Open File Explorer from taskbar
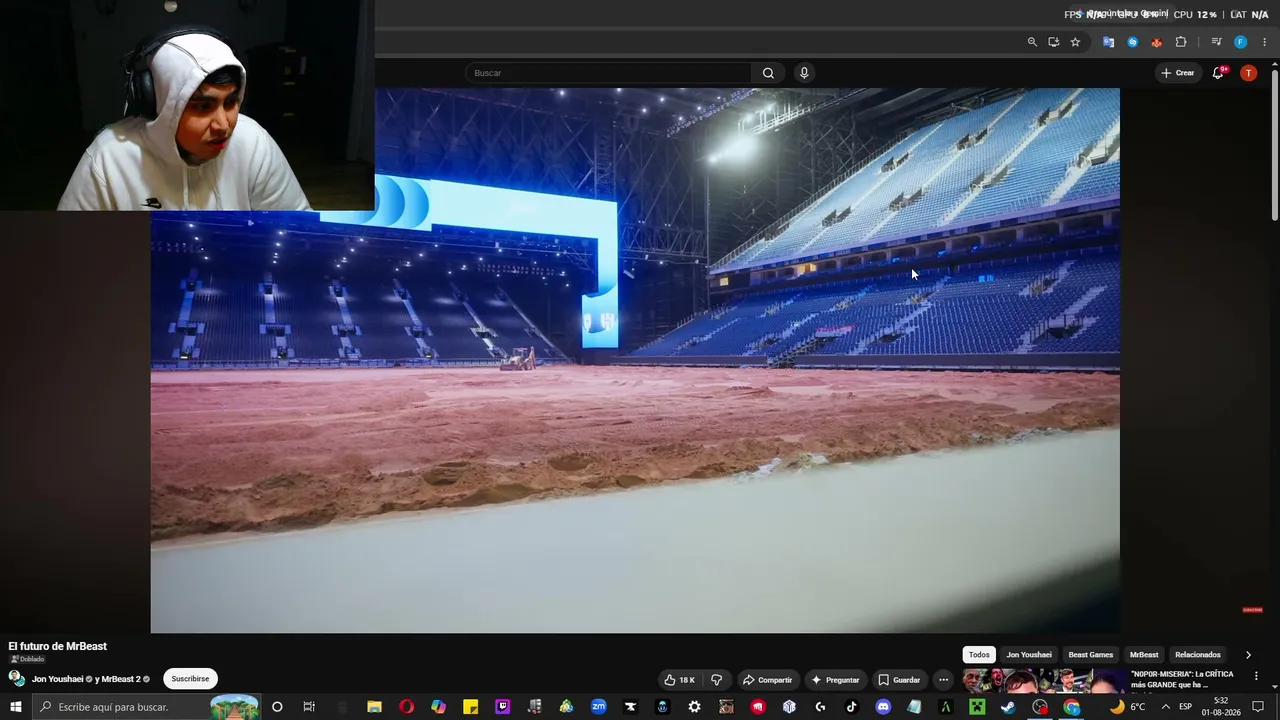Image resolution: width=1280 pixels, height=720 pixels. point(374,707)
